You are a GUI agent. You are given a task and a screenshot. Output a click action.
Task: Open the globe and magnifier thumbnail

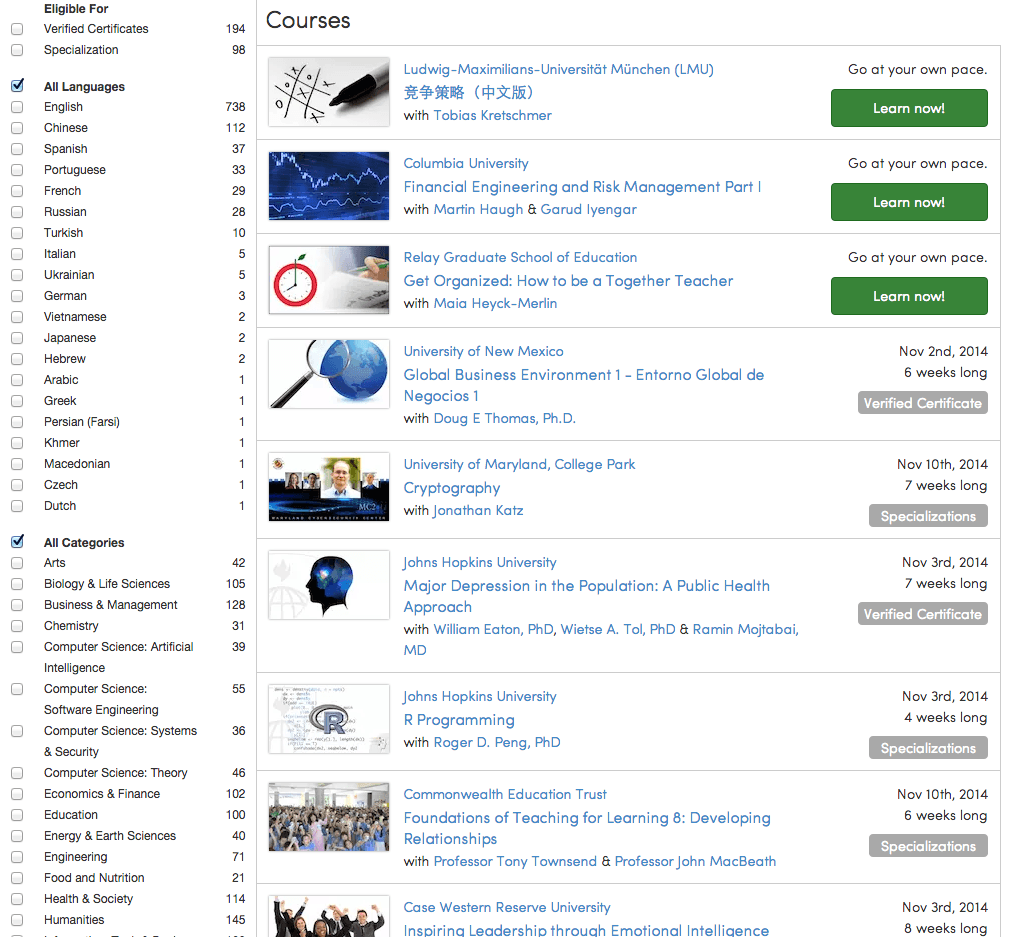(329, 374)
